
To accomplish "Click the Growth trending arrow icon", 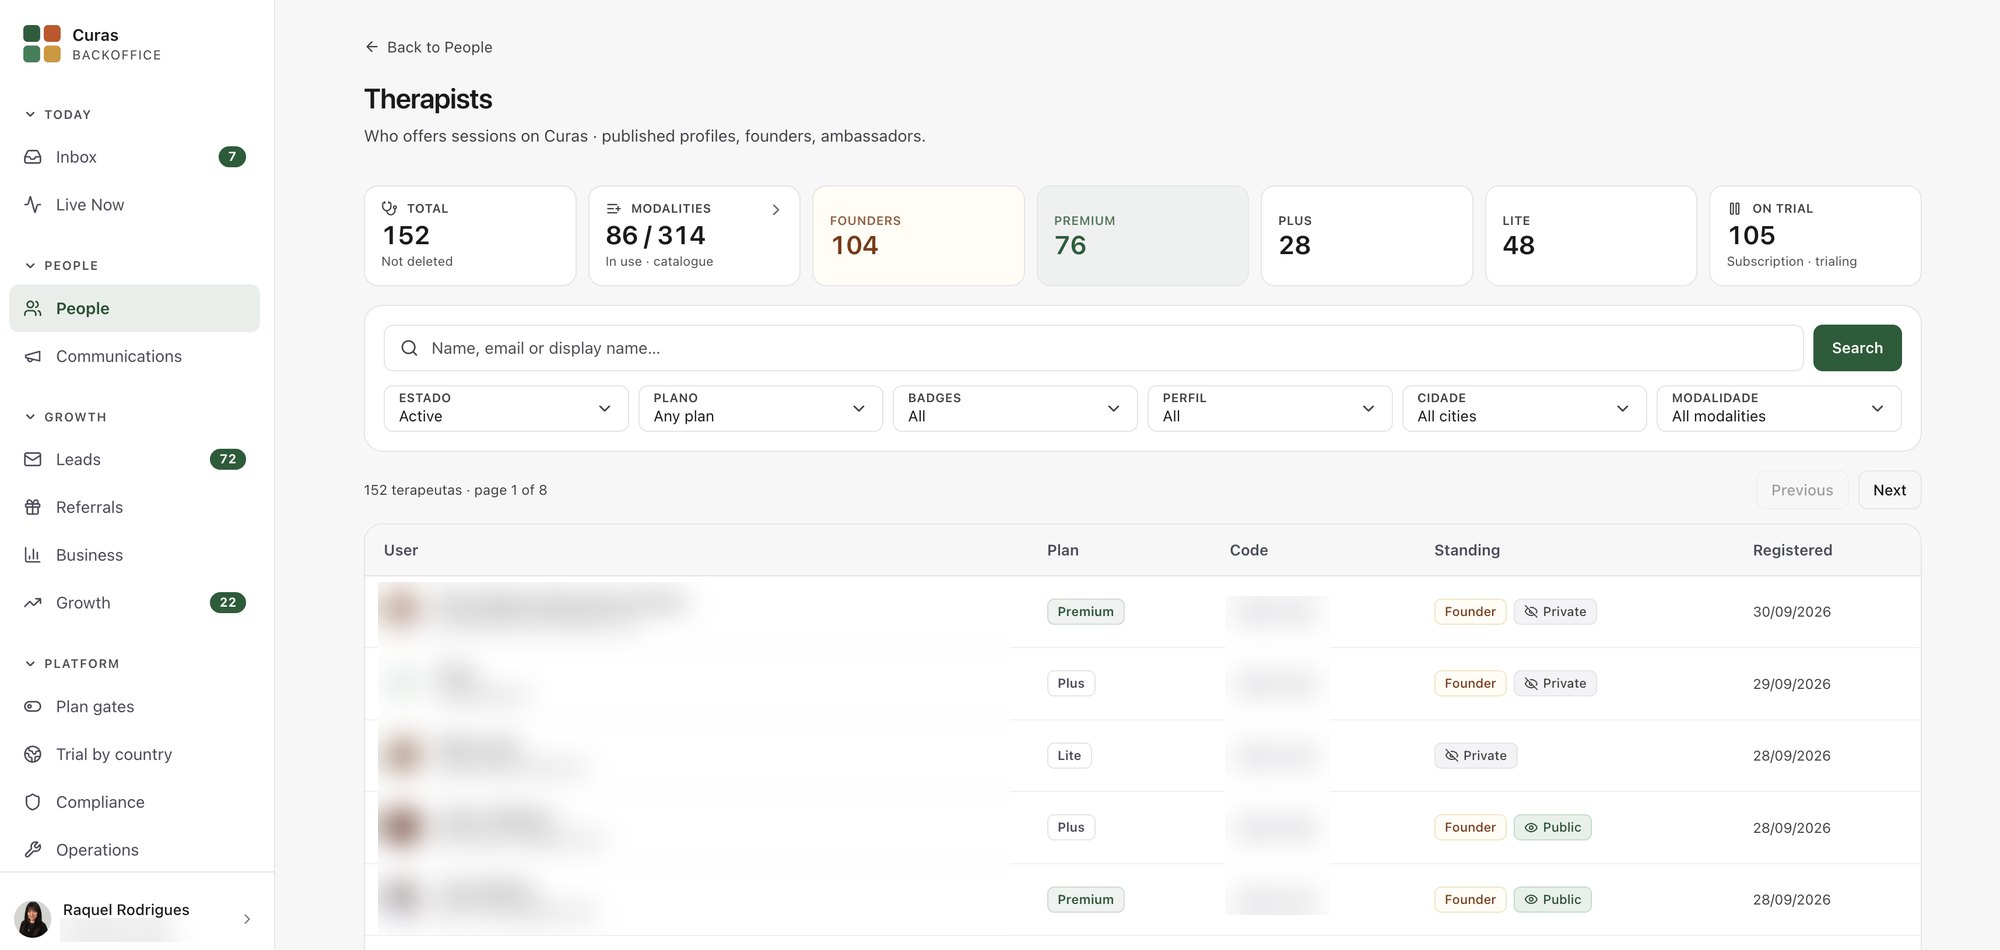I will coord(33,604).
